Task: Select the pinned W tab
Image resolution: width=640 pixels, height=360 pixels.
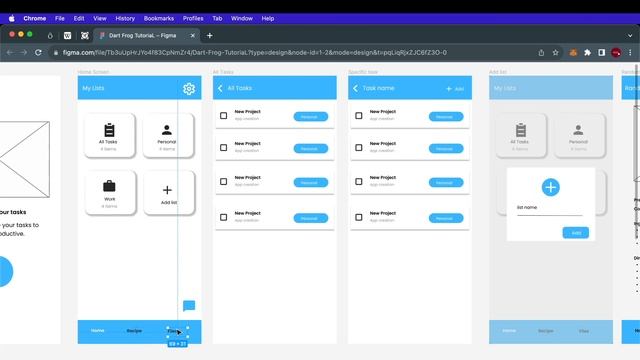Action: [67, 36]
